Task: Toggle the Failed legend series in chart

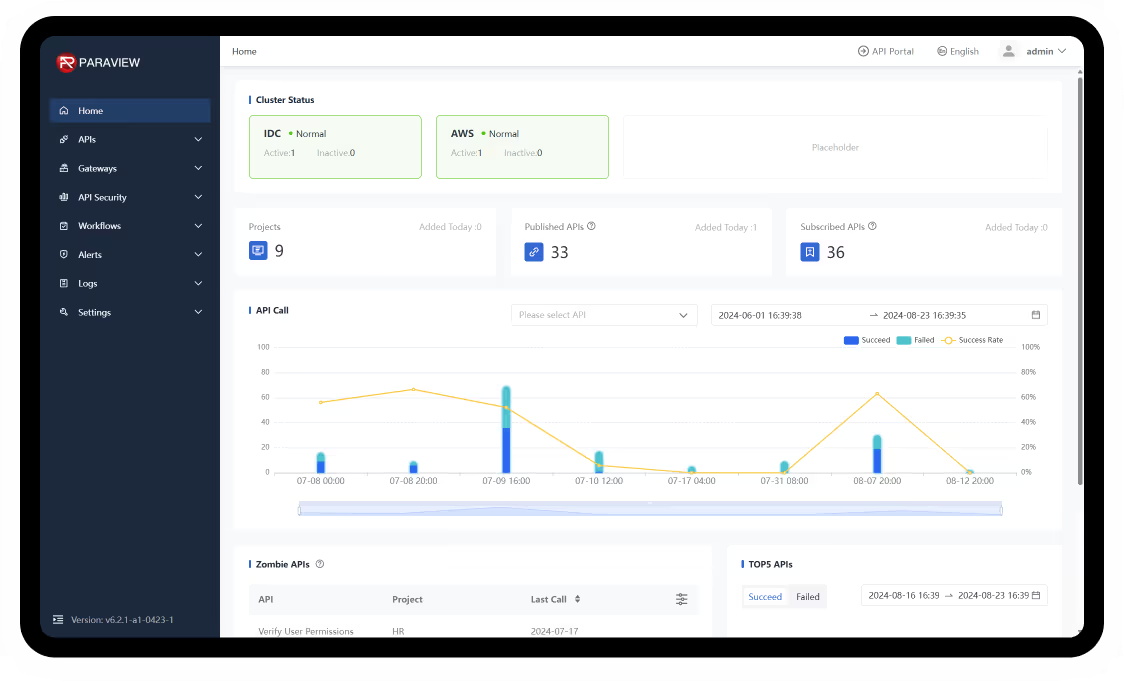Action: point(915,341)
